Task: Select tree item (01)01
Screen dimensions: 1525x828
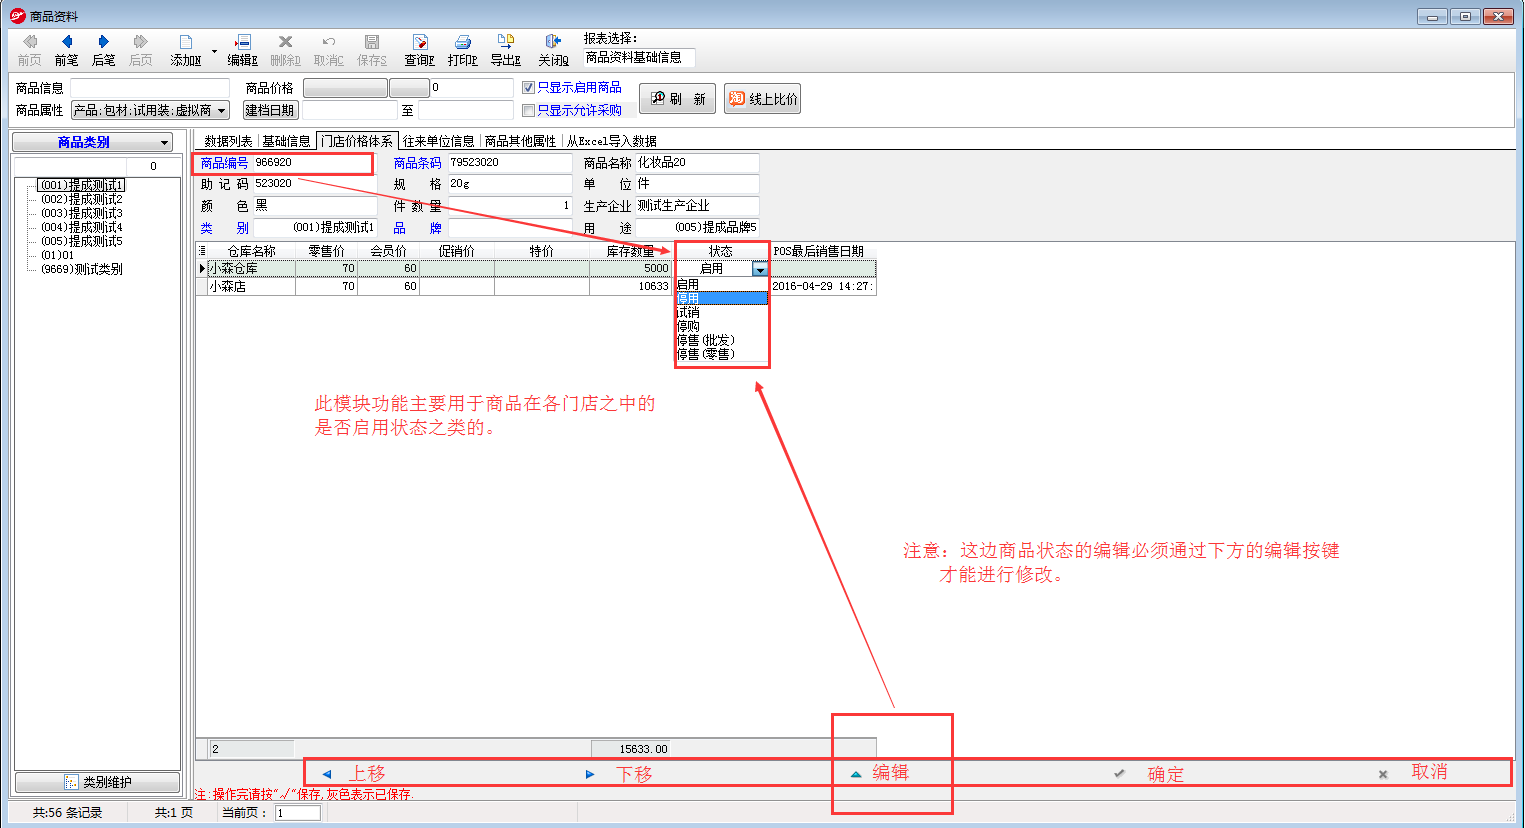Action: [57, 255]
